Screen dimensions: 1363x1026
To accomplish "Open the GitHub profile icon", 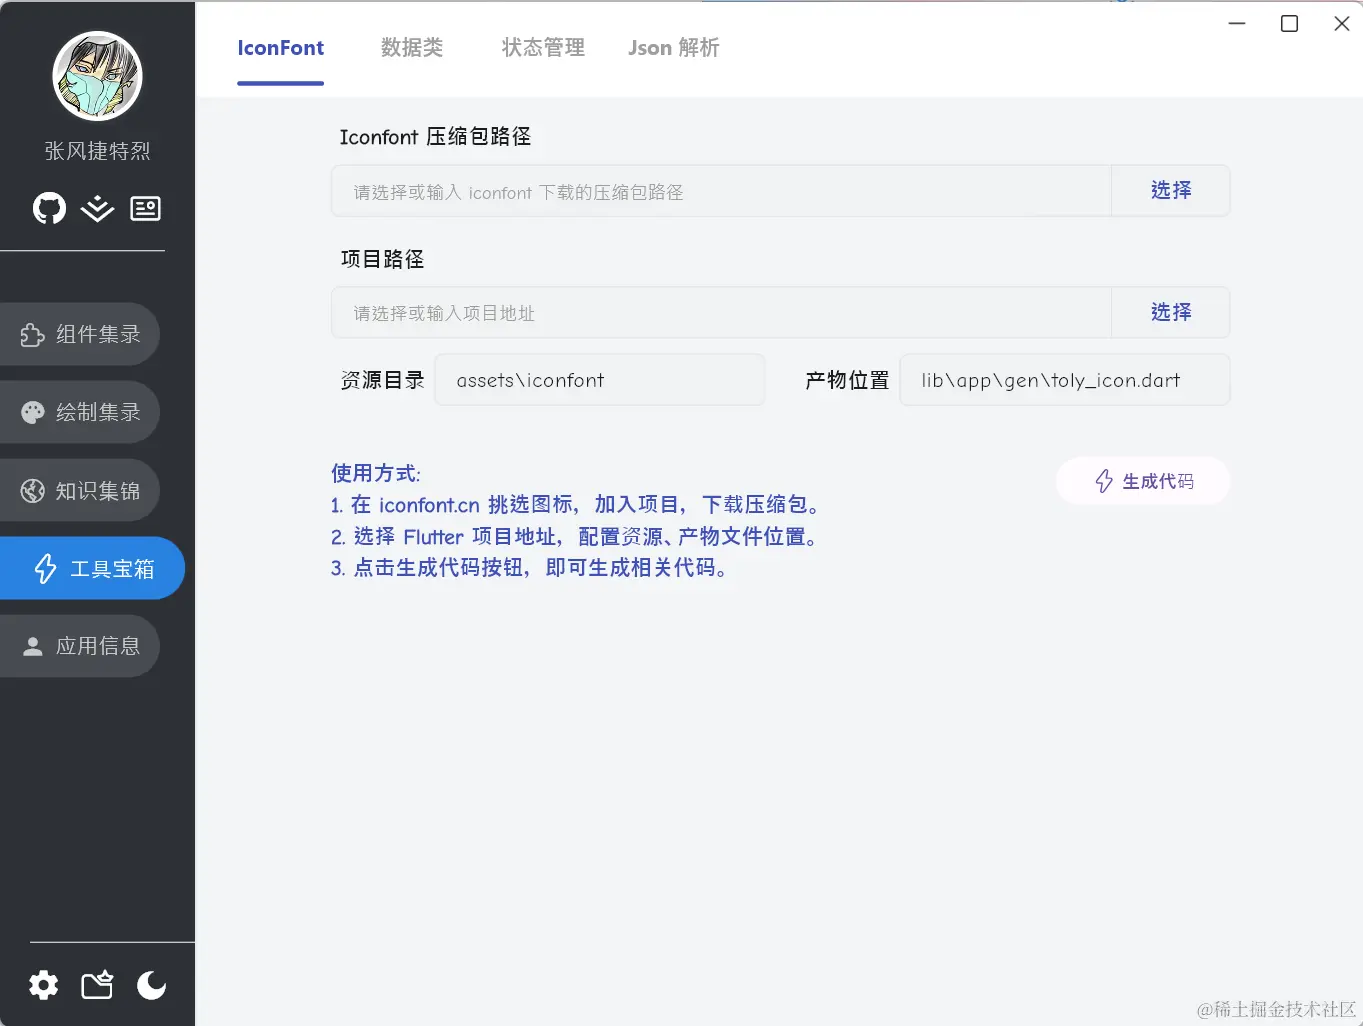I will [48, 208].
